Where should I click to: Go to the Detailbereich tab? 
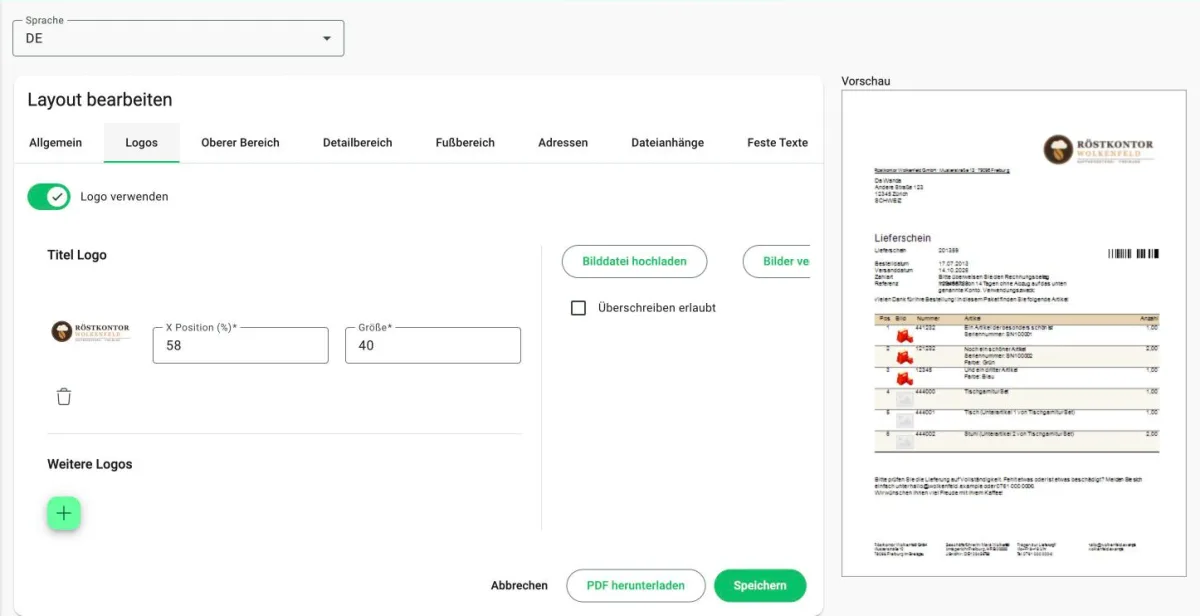point(358,143)
